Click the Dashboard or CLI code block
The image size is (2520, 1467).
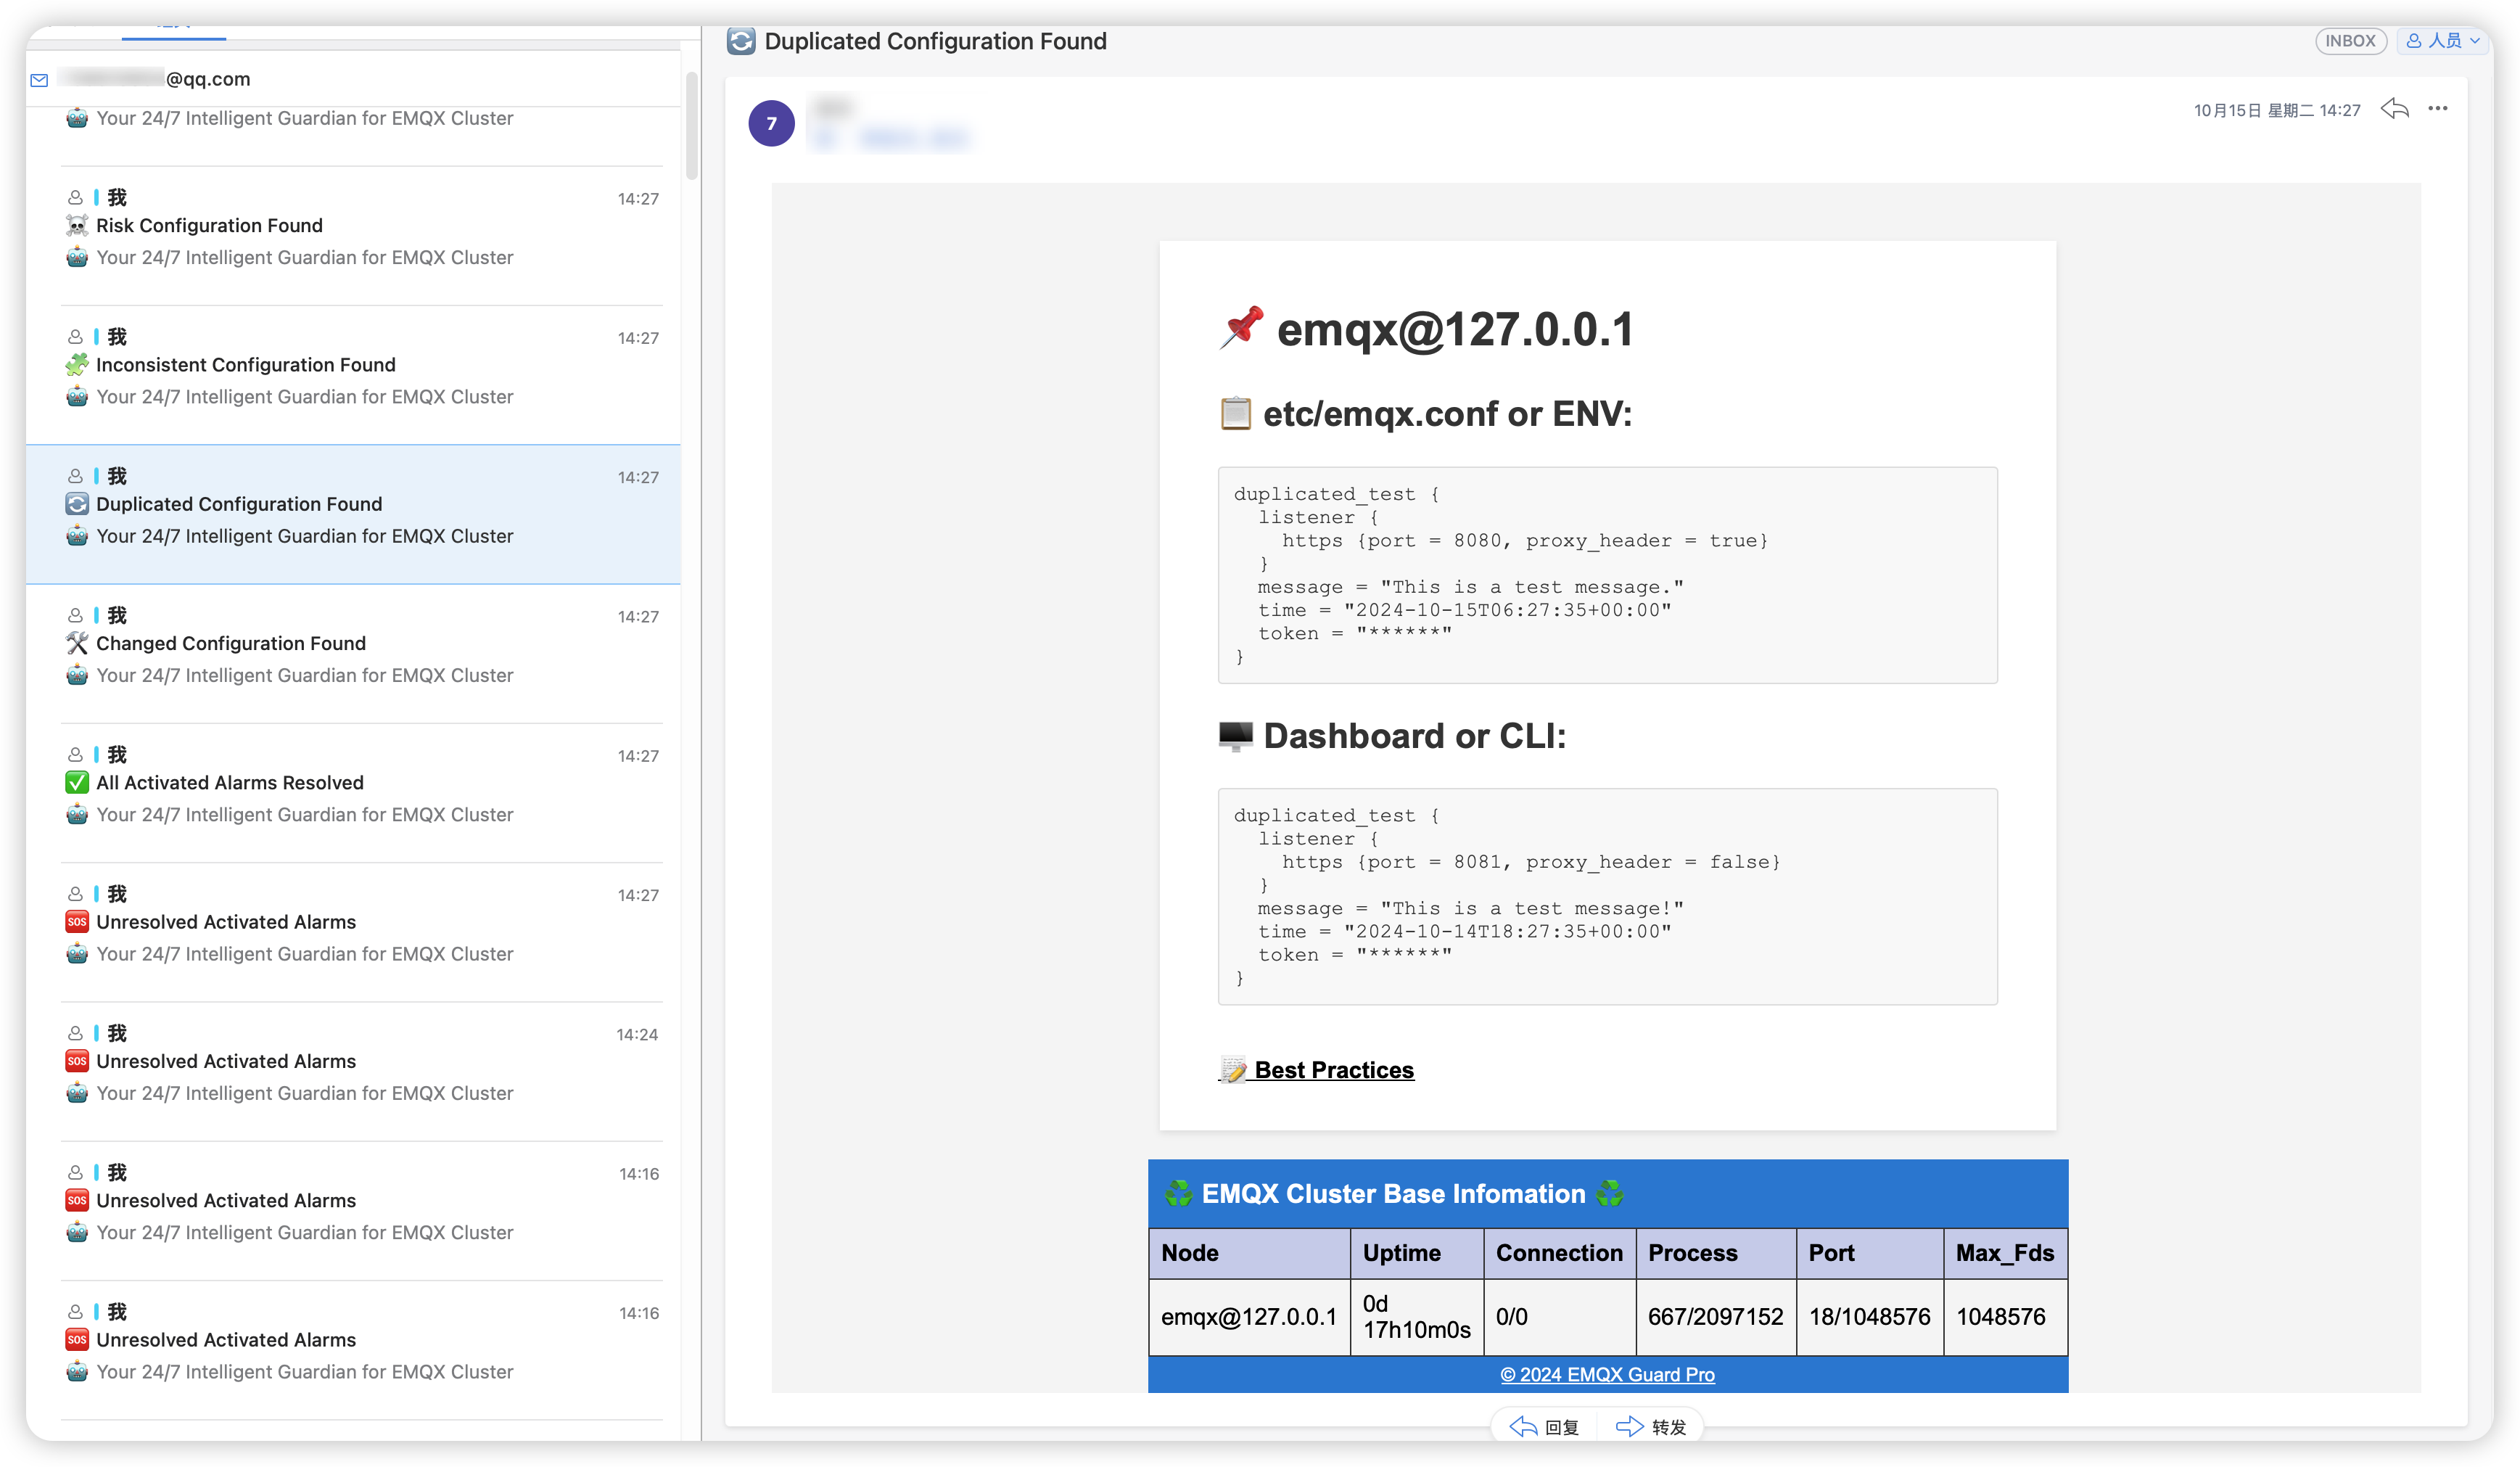1607,897
